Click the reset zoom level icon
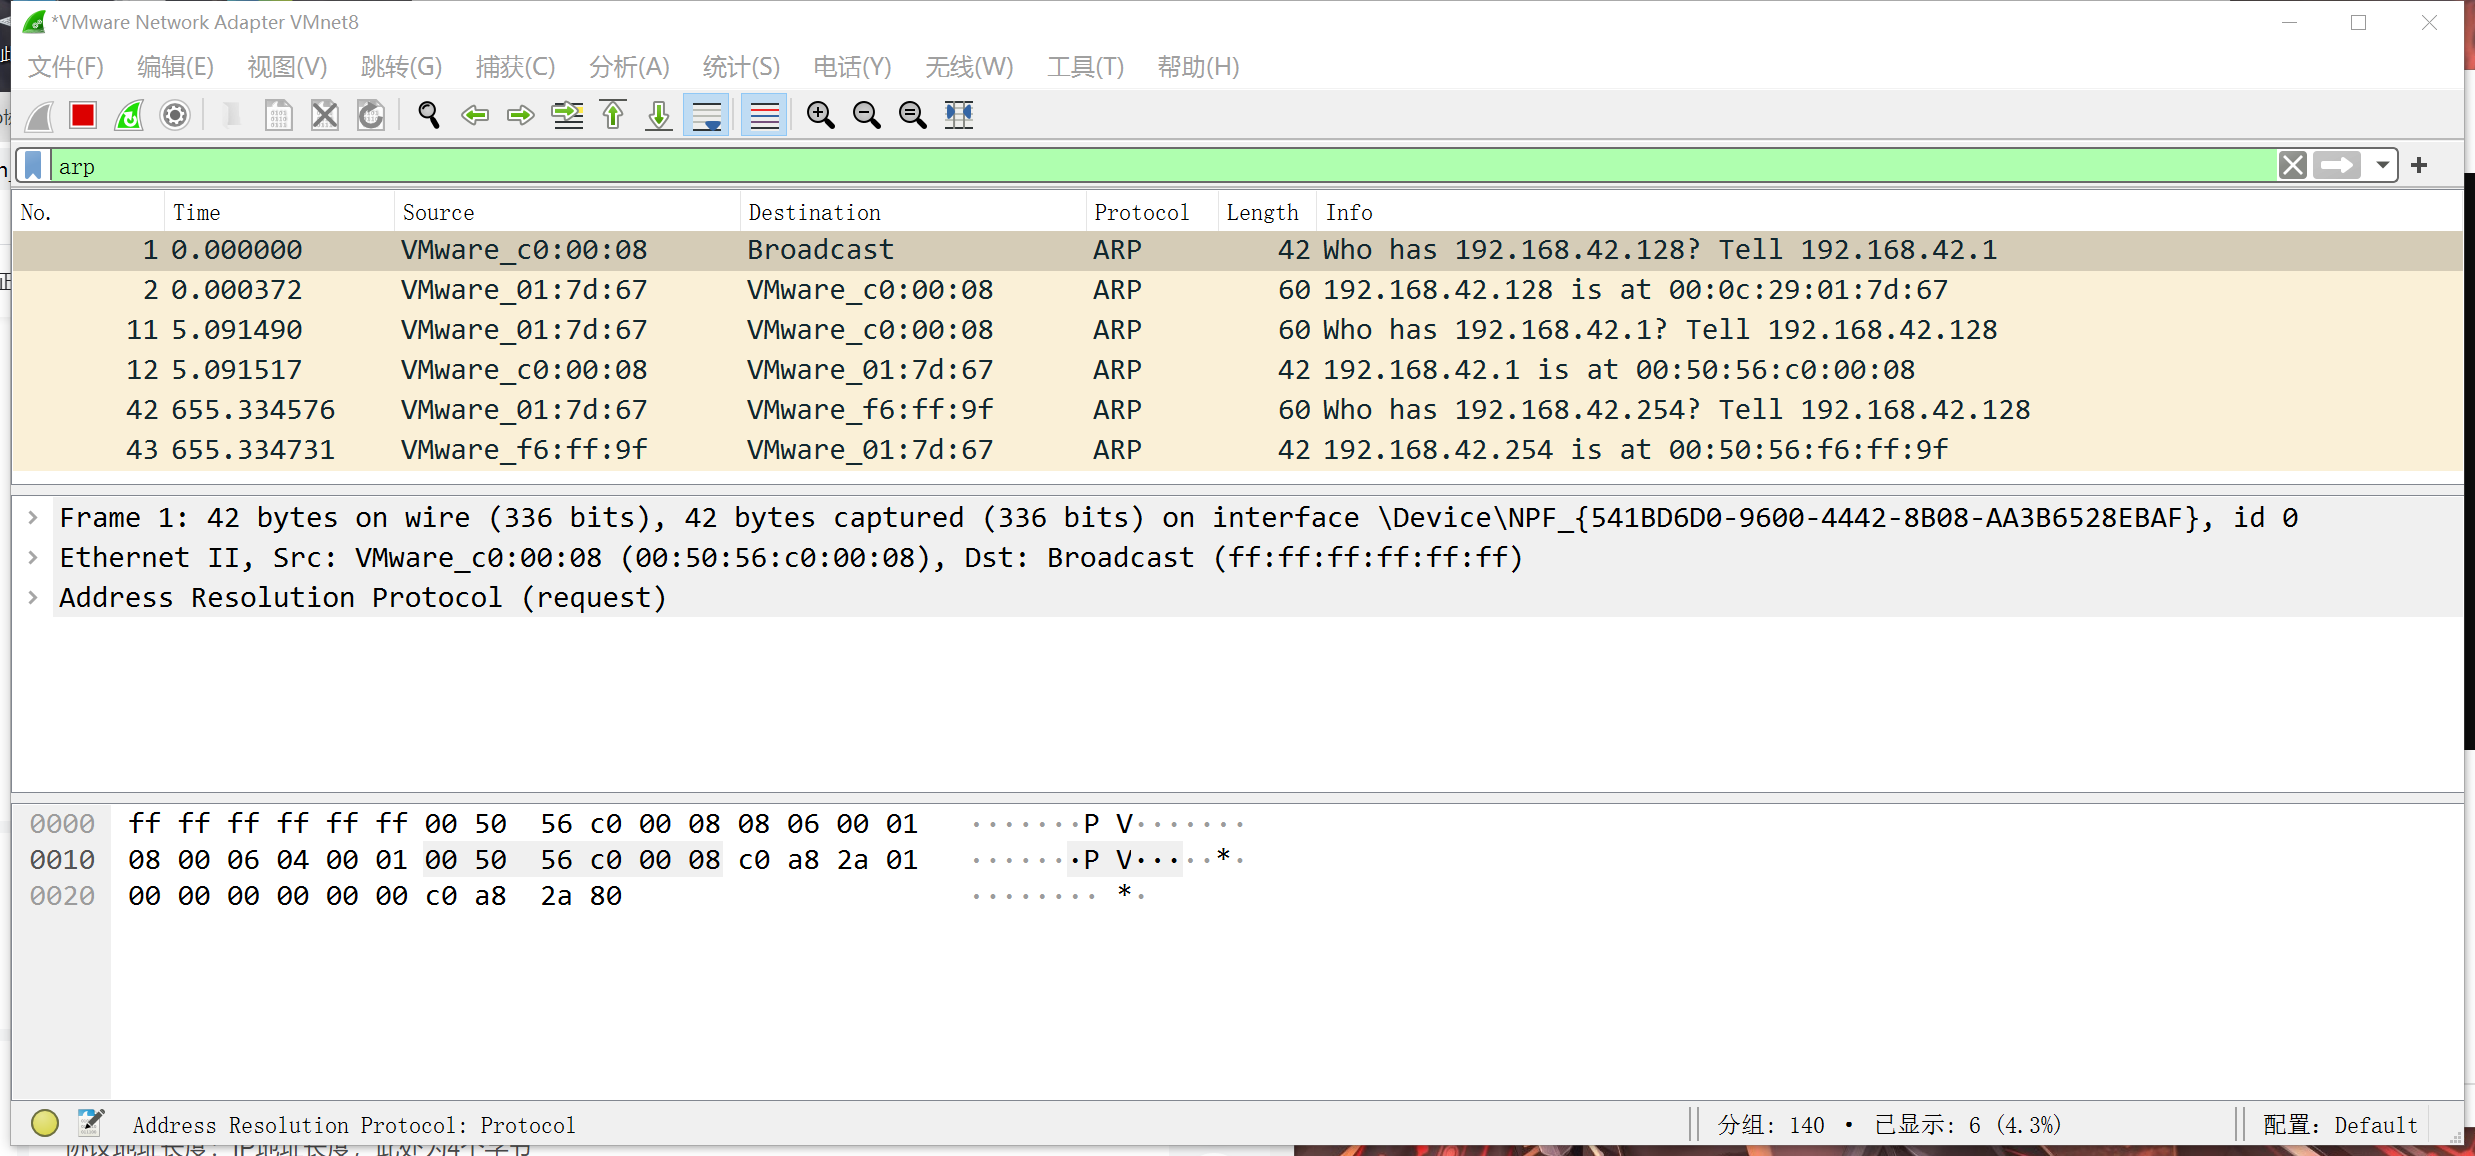The width and height of the screenshot is (2475, 1156). tap(911, 114)
